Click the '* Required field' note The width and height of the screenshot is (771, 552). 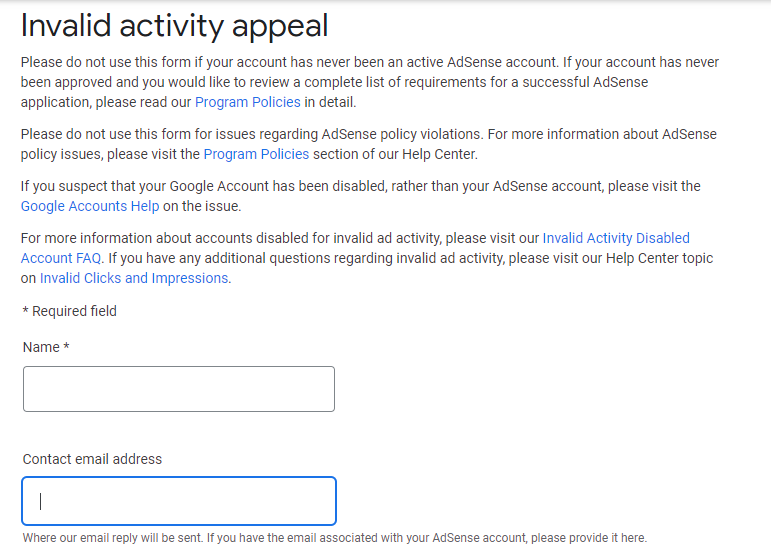(x=69, y=311)
